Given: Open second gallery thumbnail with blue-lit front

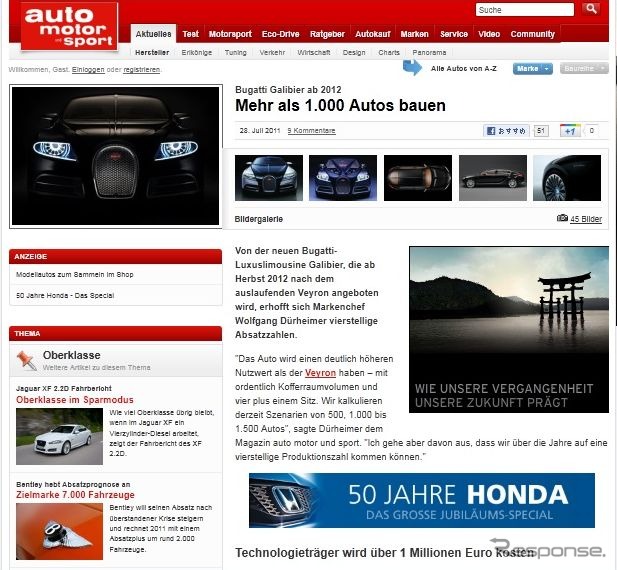Looking at the screenshot, I should 343,178.
